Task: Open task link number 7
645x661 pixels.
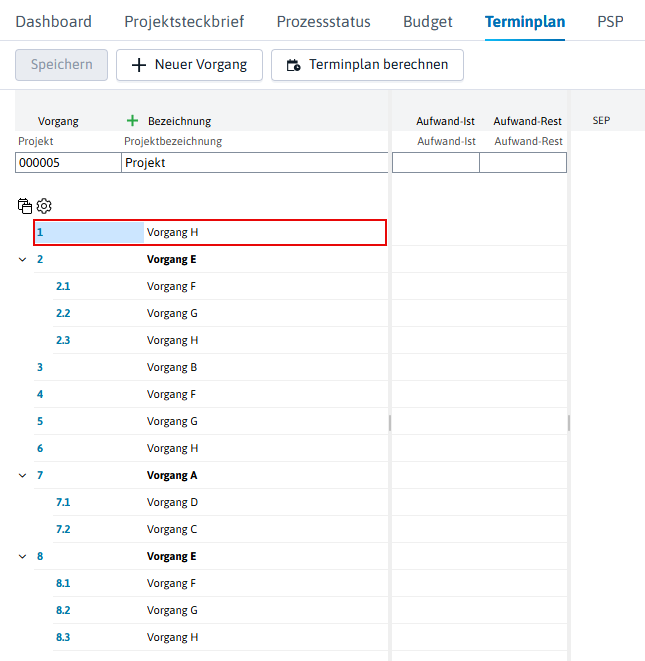Action: [x=40, y=475]
